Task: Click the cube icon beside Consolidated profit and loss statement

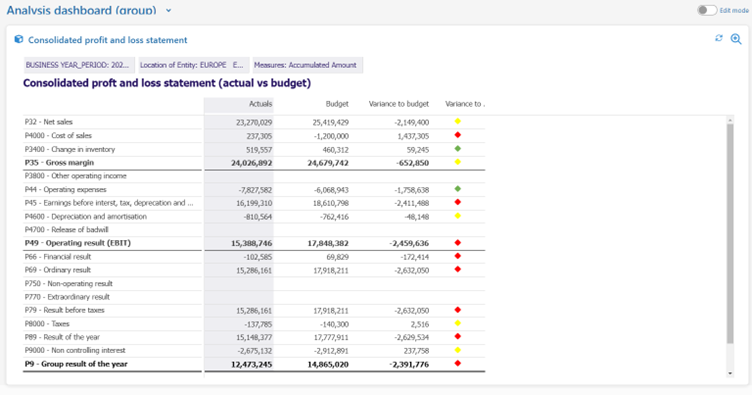Action: (x=19, y=39)
